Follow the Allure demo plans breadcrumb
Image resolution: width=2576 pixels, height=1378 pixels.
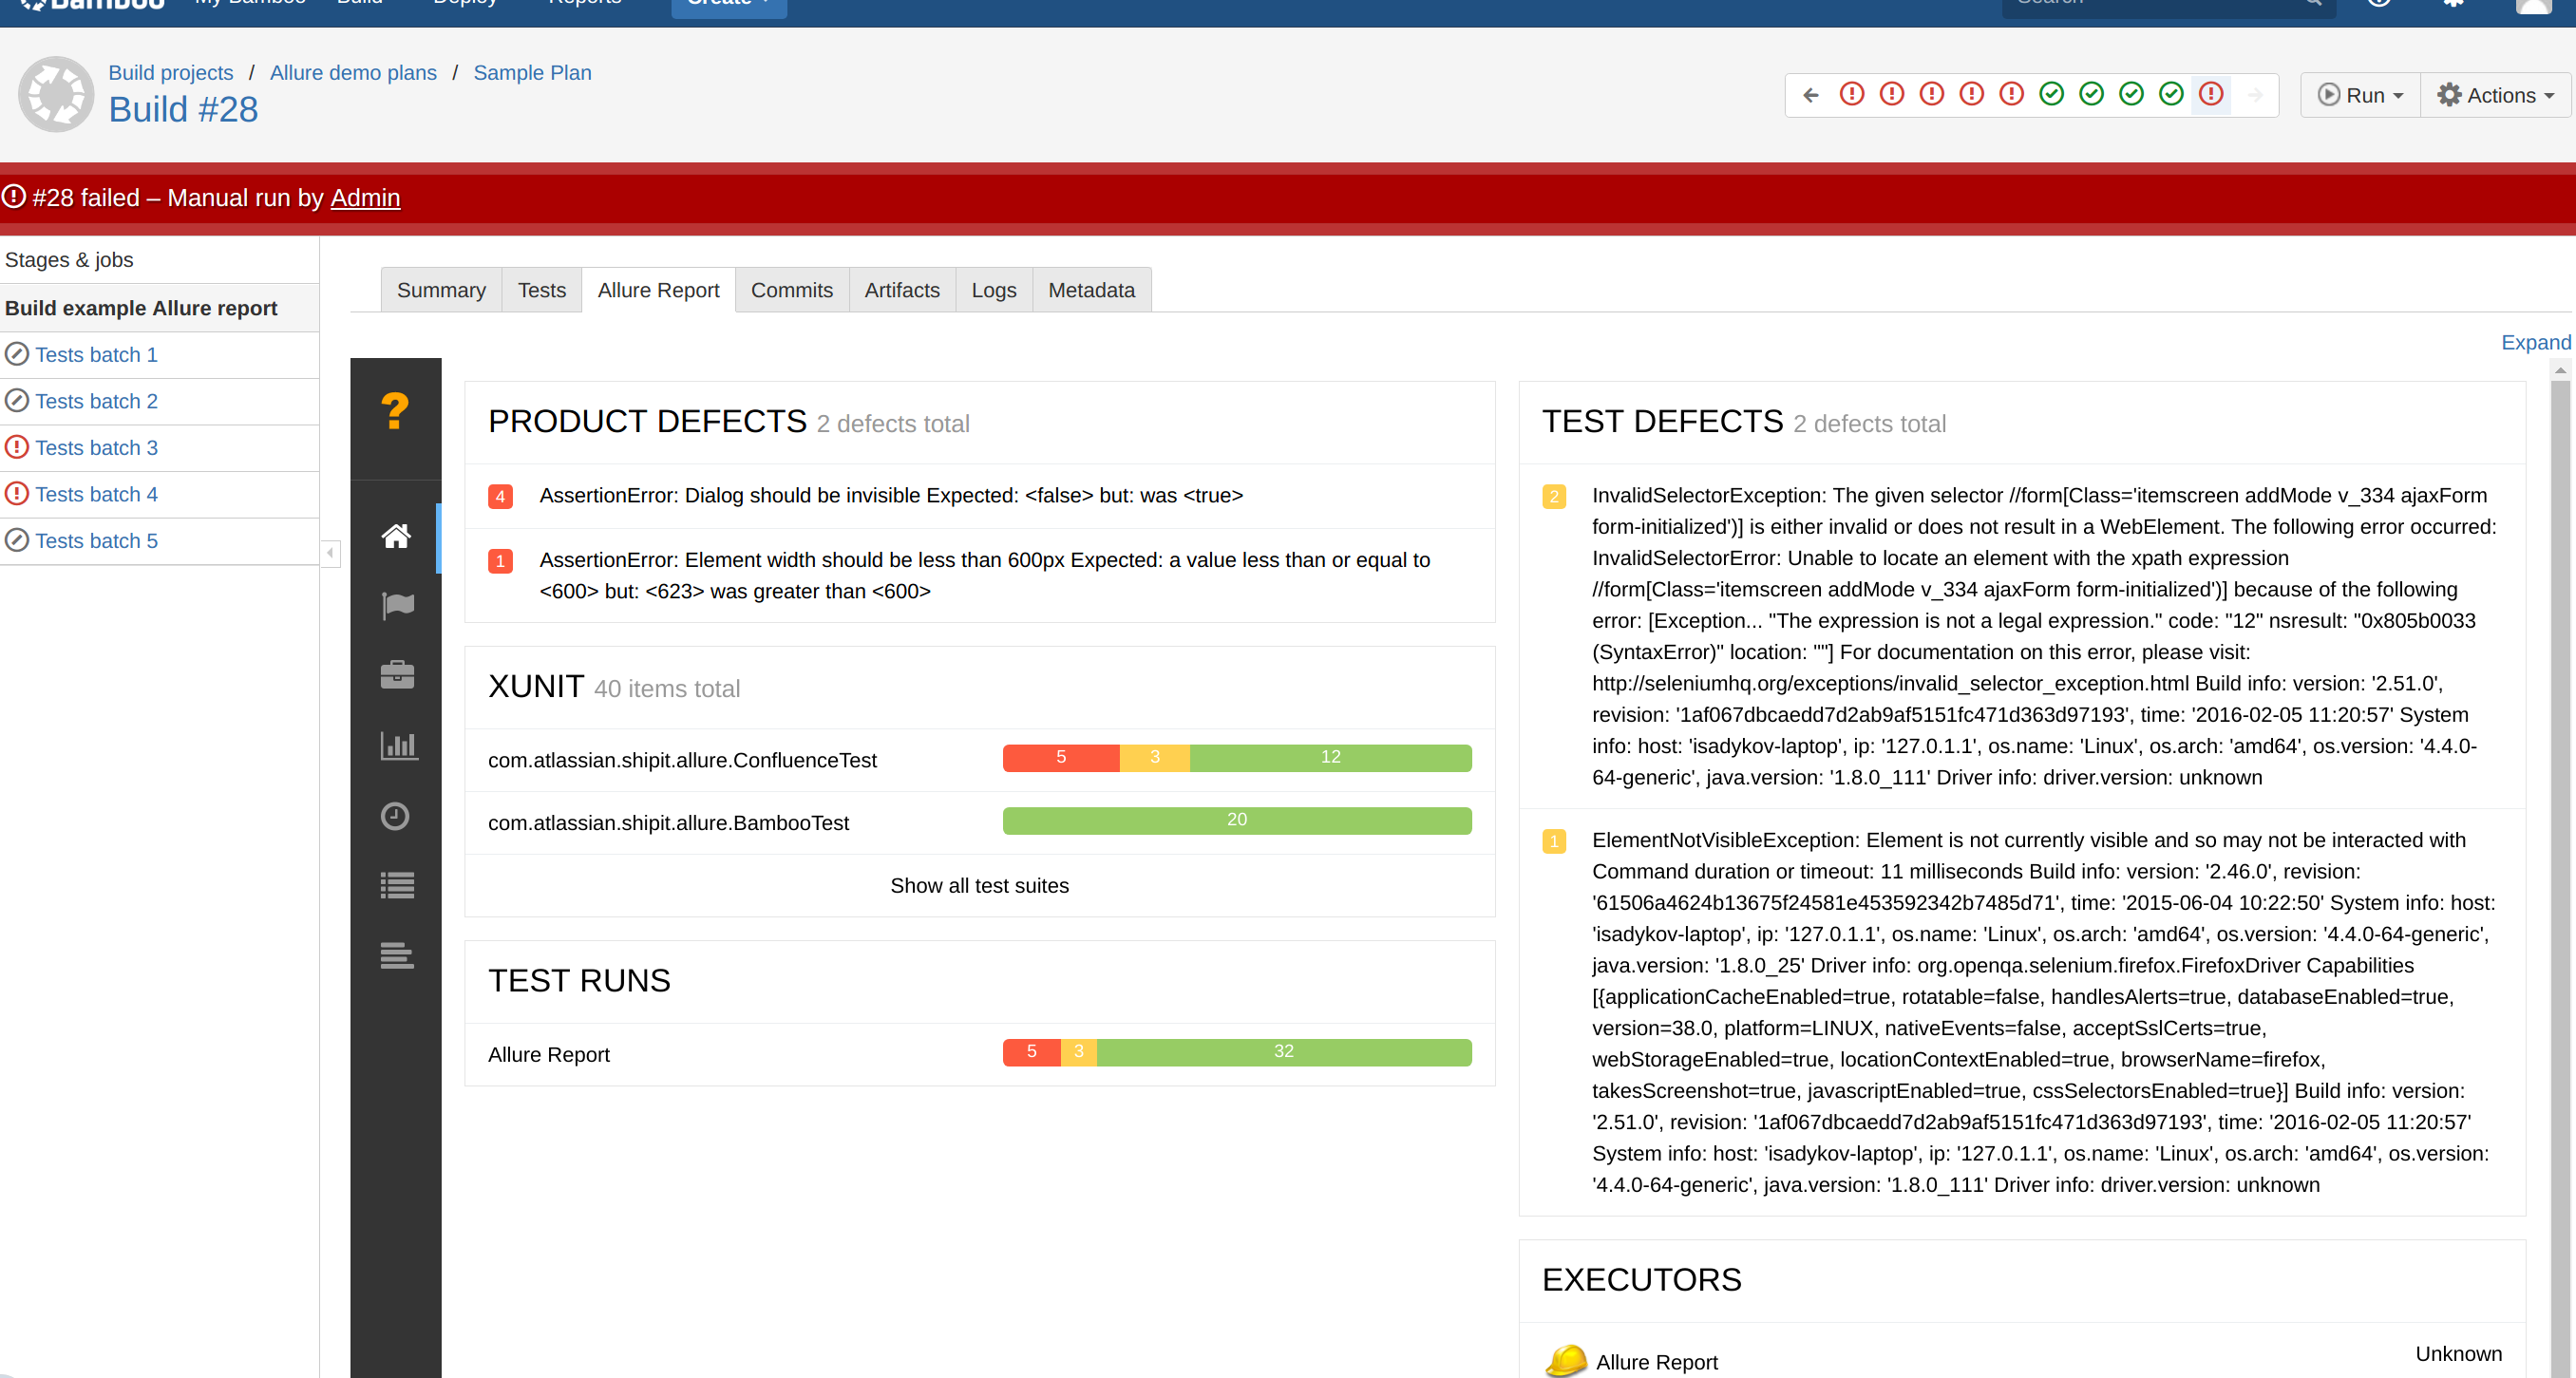[353, 72]
